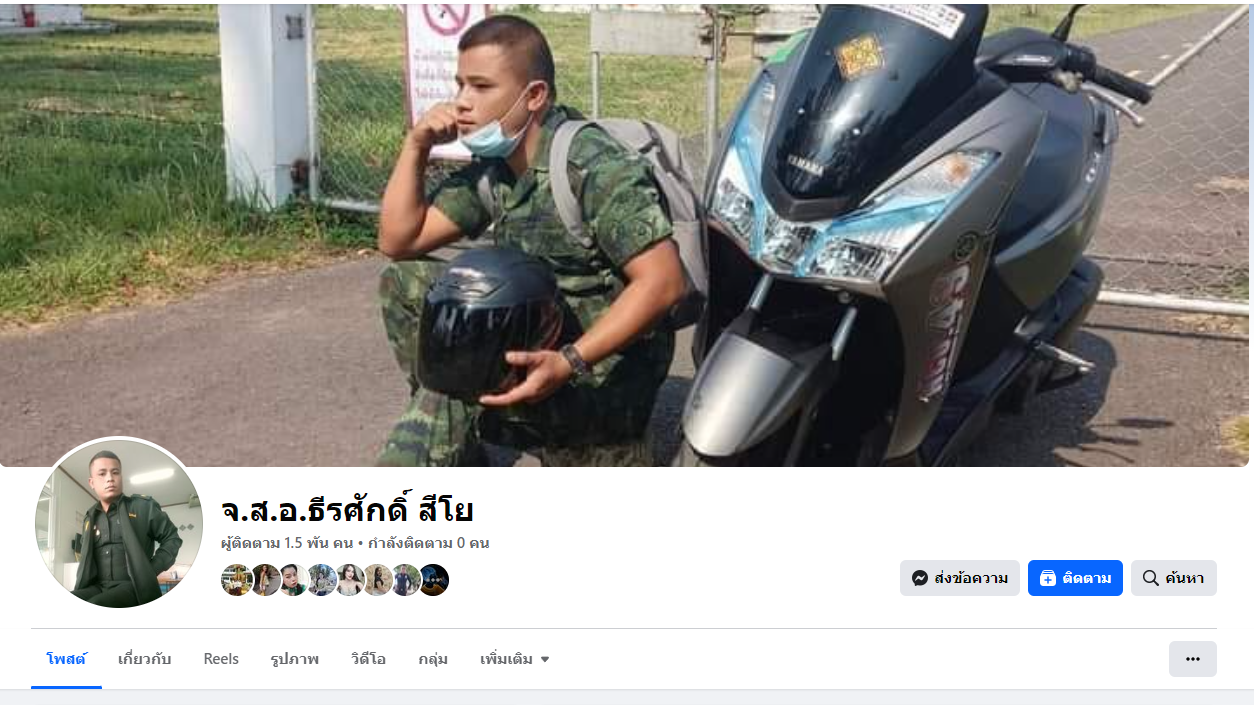Open the กลุ่ม tab
Viewport: 1254px width, 705px height.
pyautogui.click(x=433, y=659)
